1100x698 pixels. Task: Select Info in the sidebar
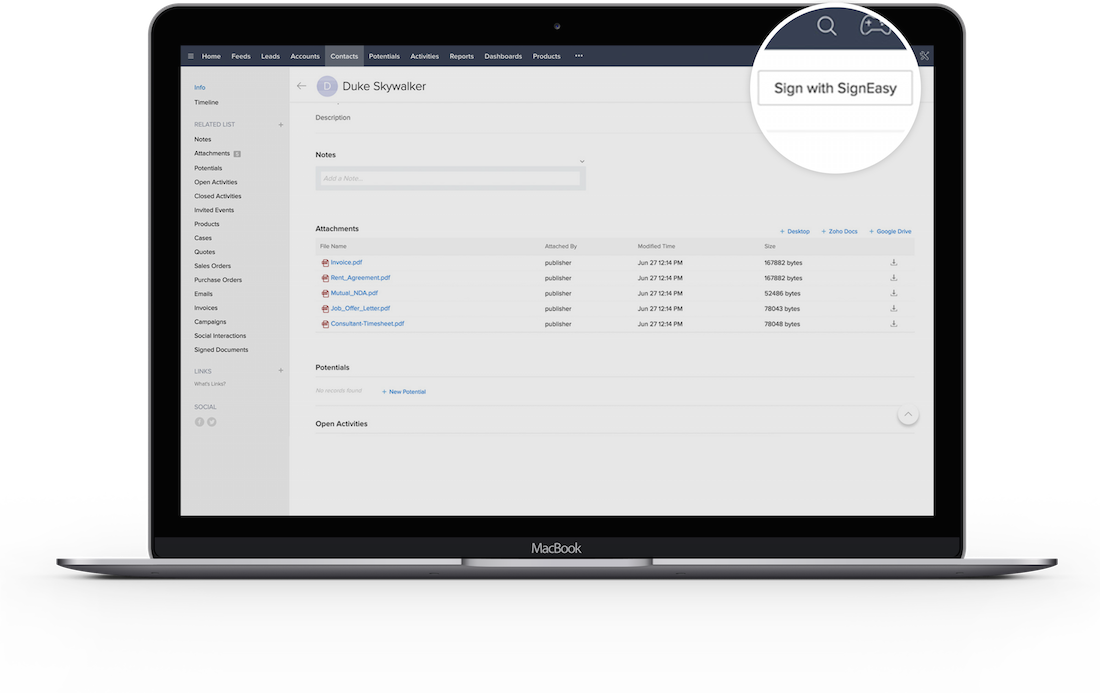click(x=200, y=88)
